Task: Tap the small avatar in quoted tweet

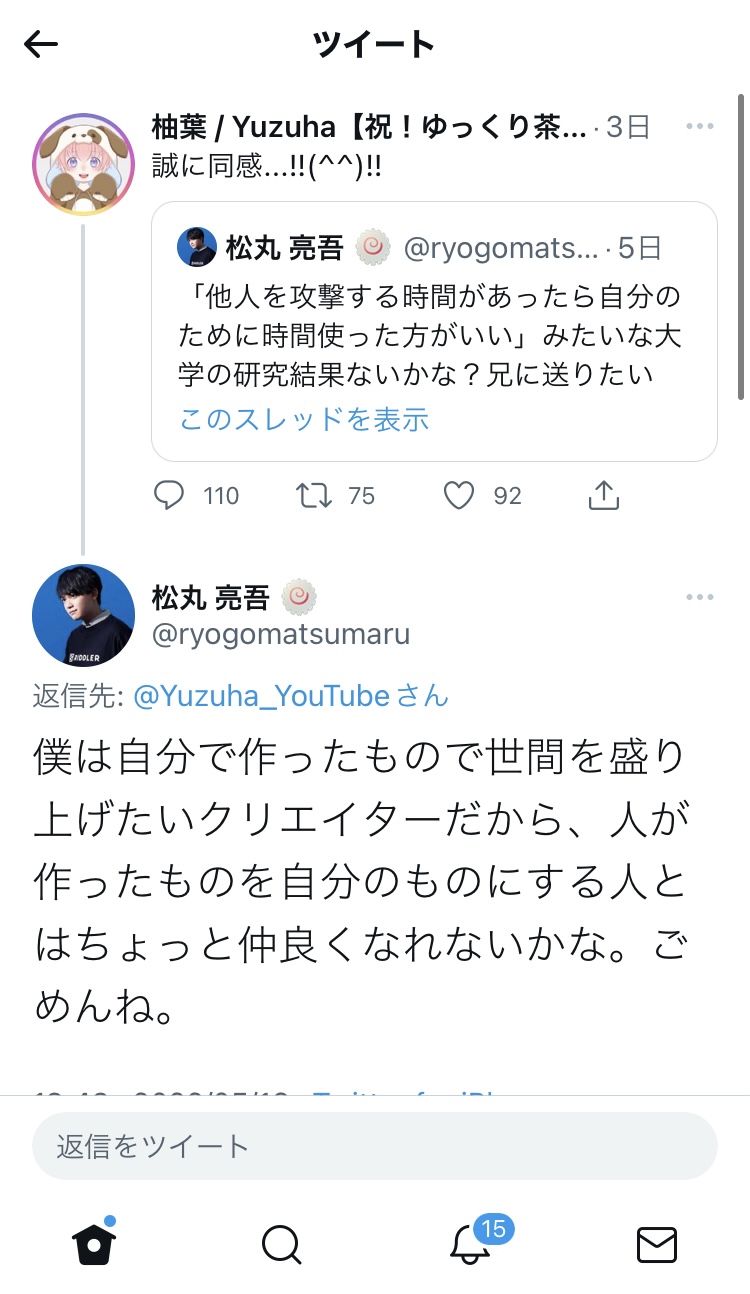Action: click(197, 247)
